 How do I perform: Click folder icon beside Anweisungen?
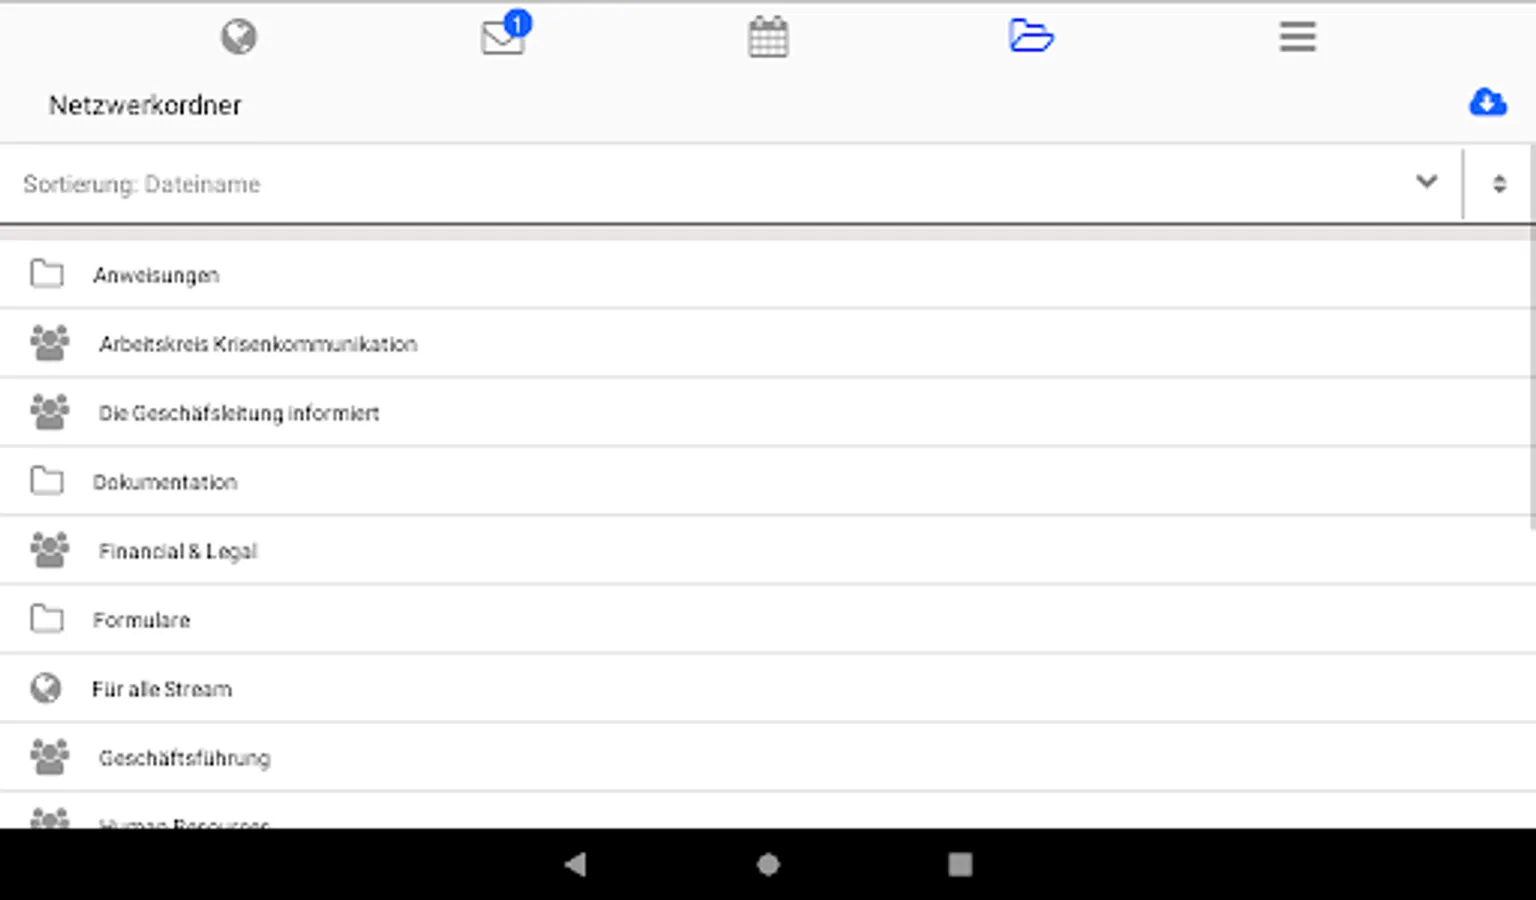click(x=47, y=273)
